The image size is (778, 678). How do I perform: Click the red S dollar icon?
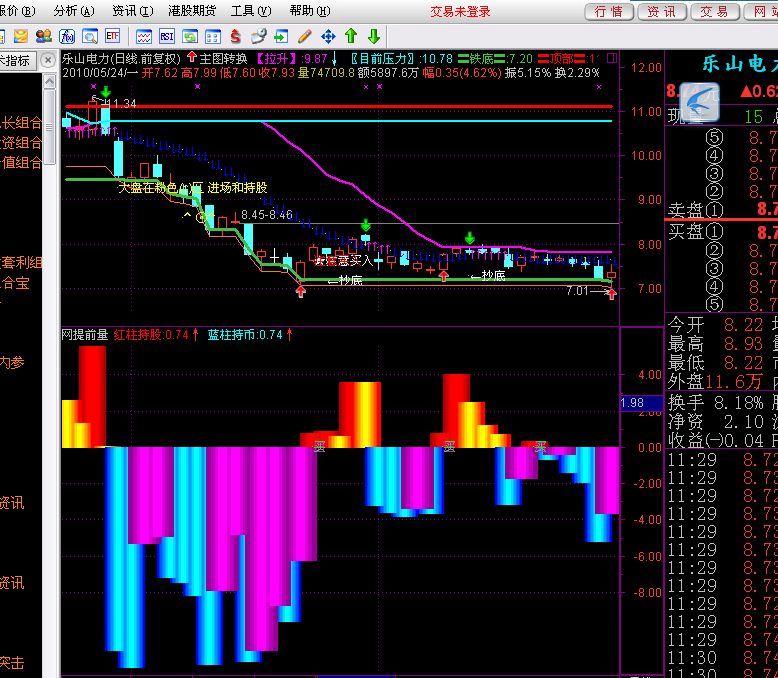coord(236,36)
